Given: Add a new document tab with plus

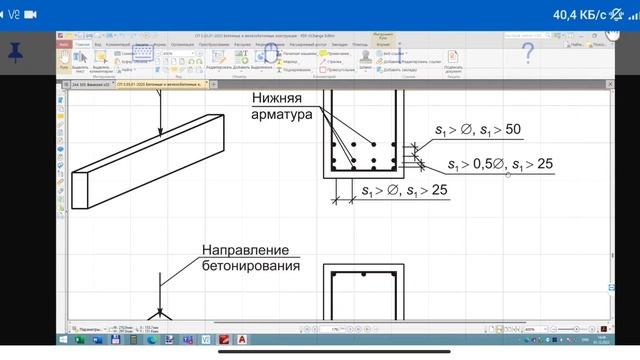Looking at the screenshot, I should click(x=213, y=84).
